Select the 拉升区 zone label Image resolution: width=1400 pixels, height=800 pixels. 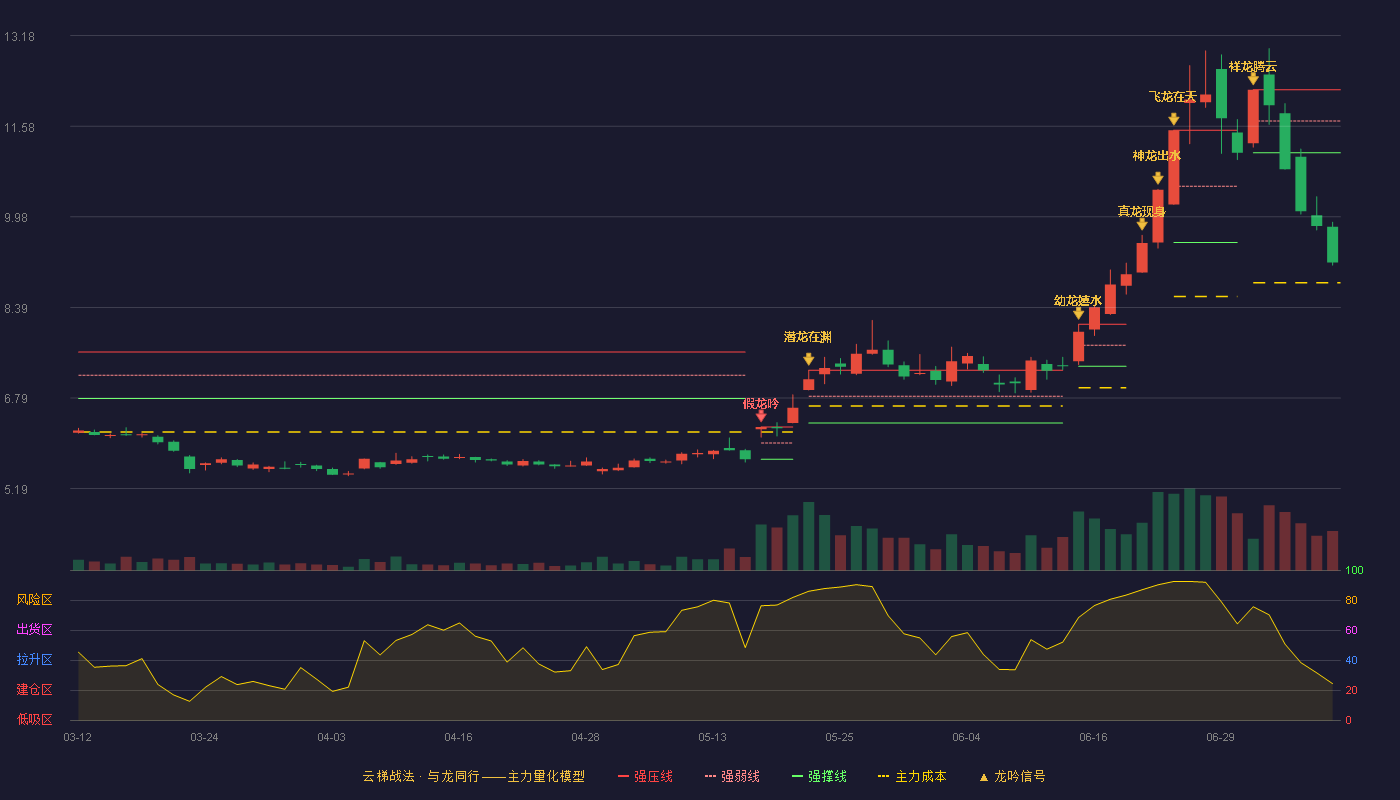click(x=35, y=660)
